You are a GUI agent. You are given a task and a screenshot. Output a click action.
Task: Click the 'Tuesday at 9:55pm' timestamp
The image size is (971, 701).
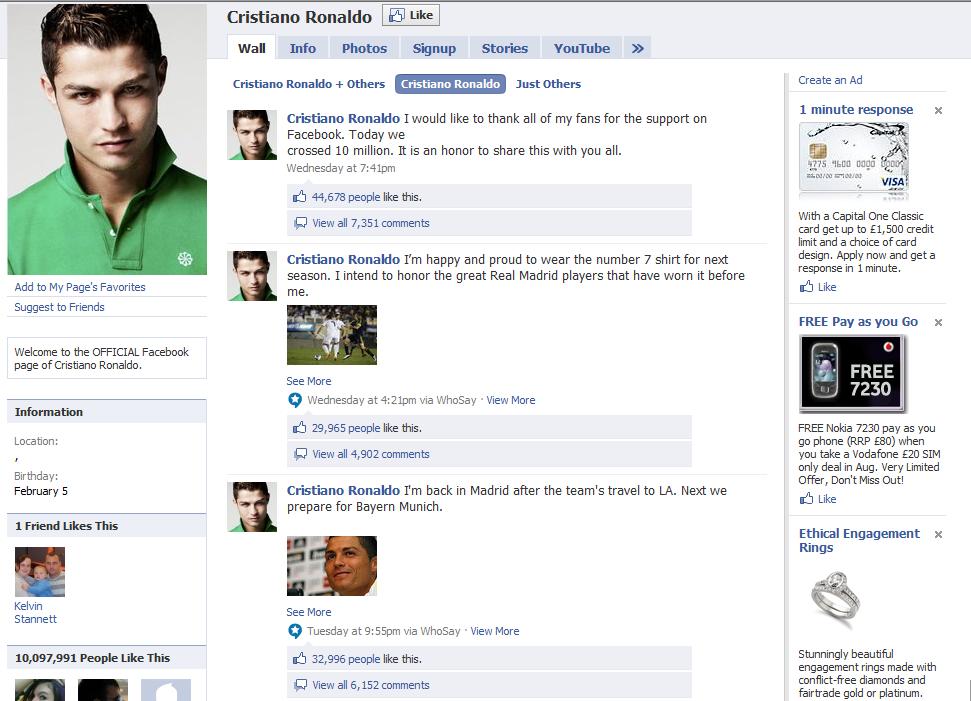(354, 631)
